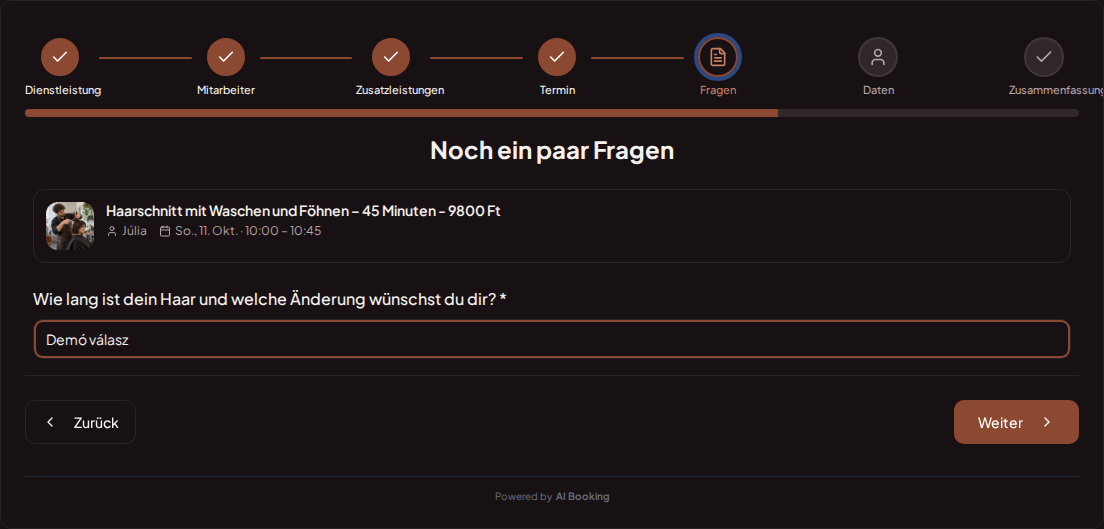This screenshot has height=529, width=1104.
Task: Click the haircut service thumbnail image
Action: (x=70, y=226)
